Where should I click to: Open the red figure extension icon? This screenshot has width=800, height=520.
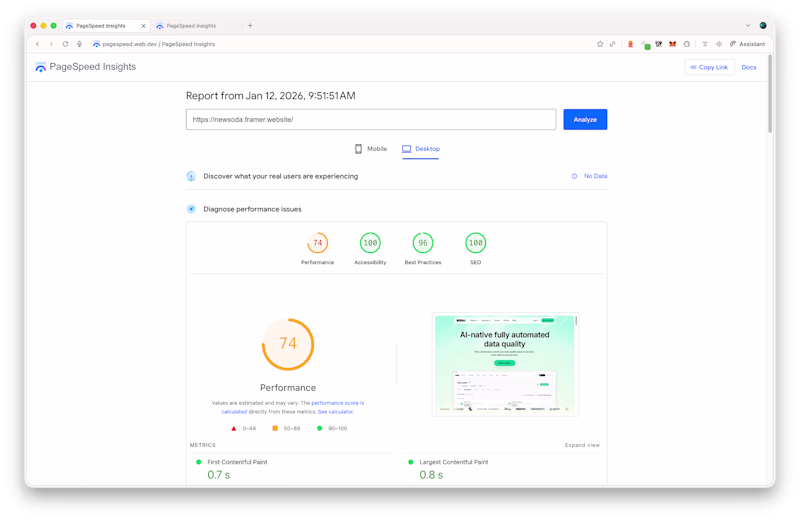(631, 44)
